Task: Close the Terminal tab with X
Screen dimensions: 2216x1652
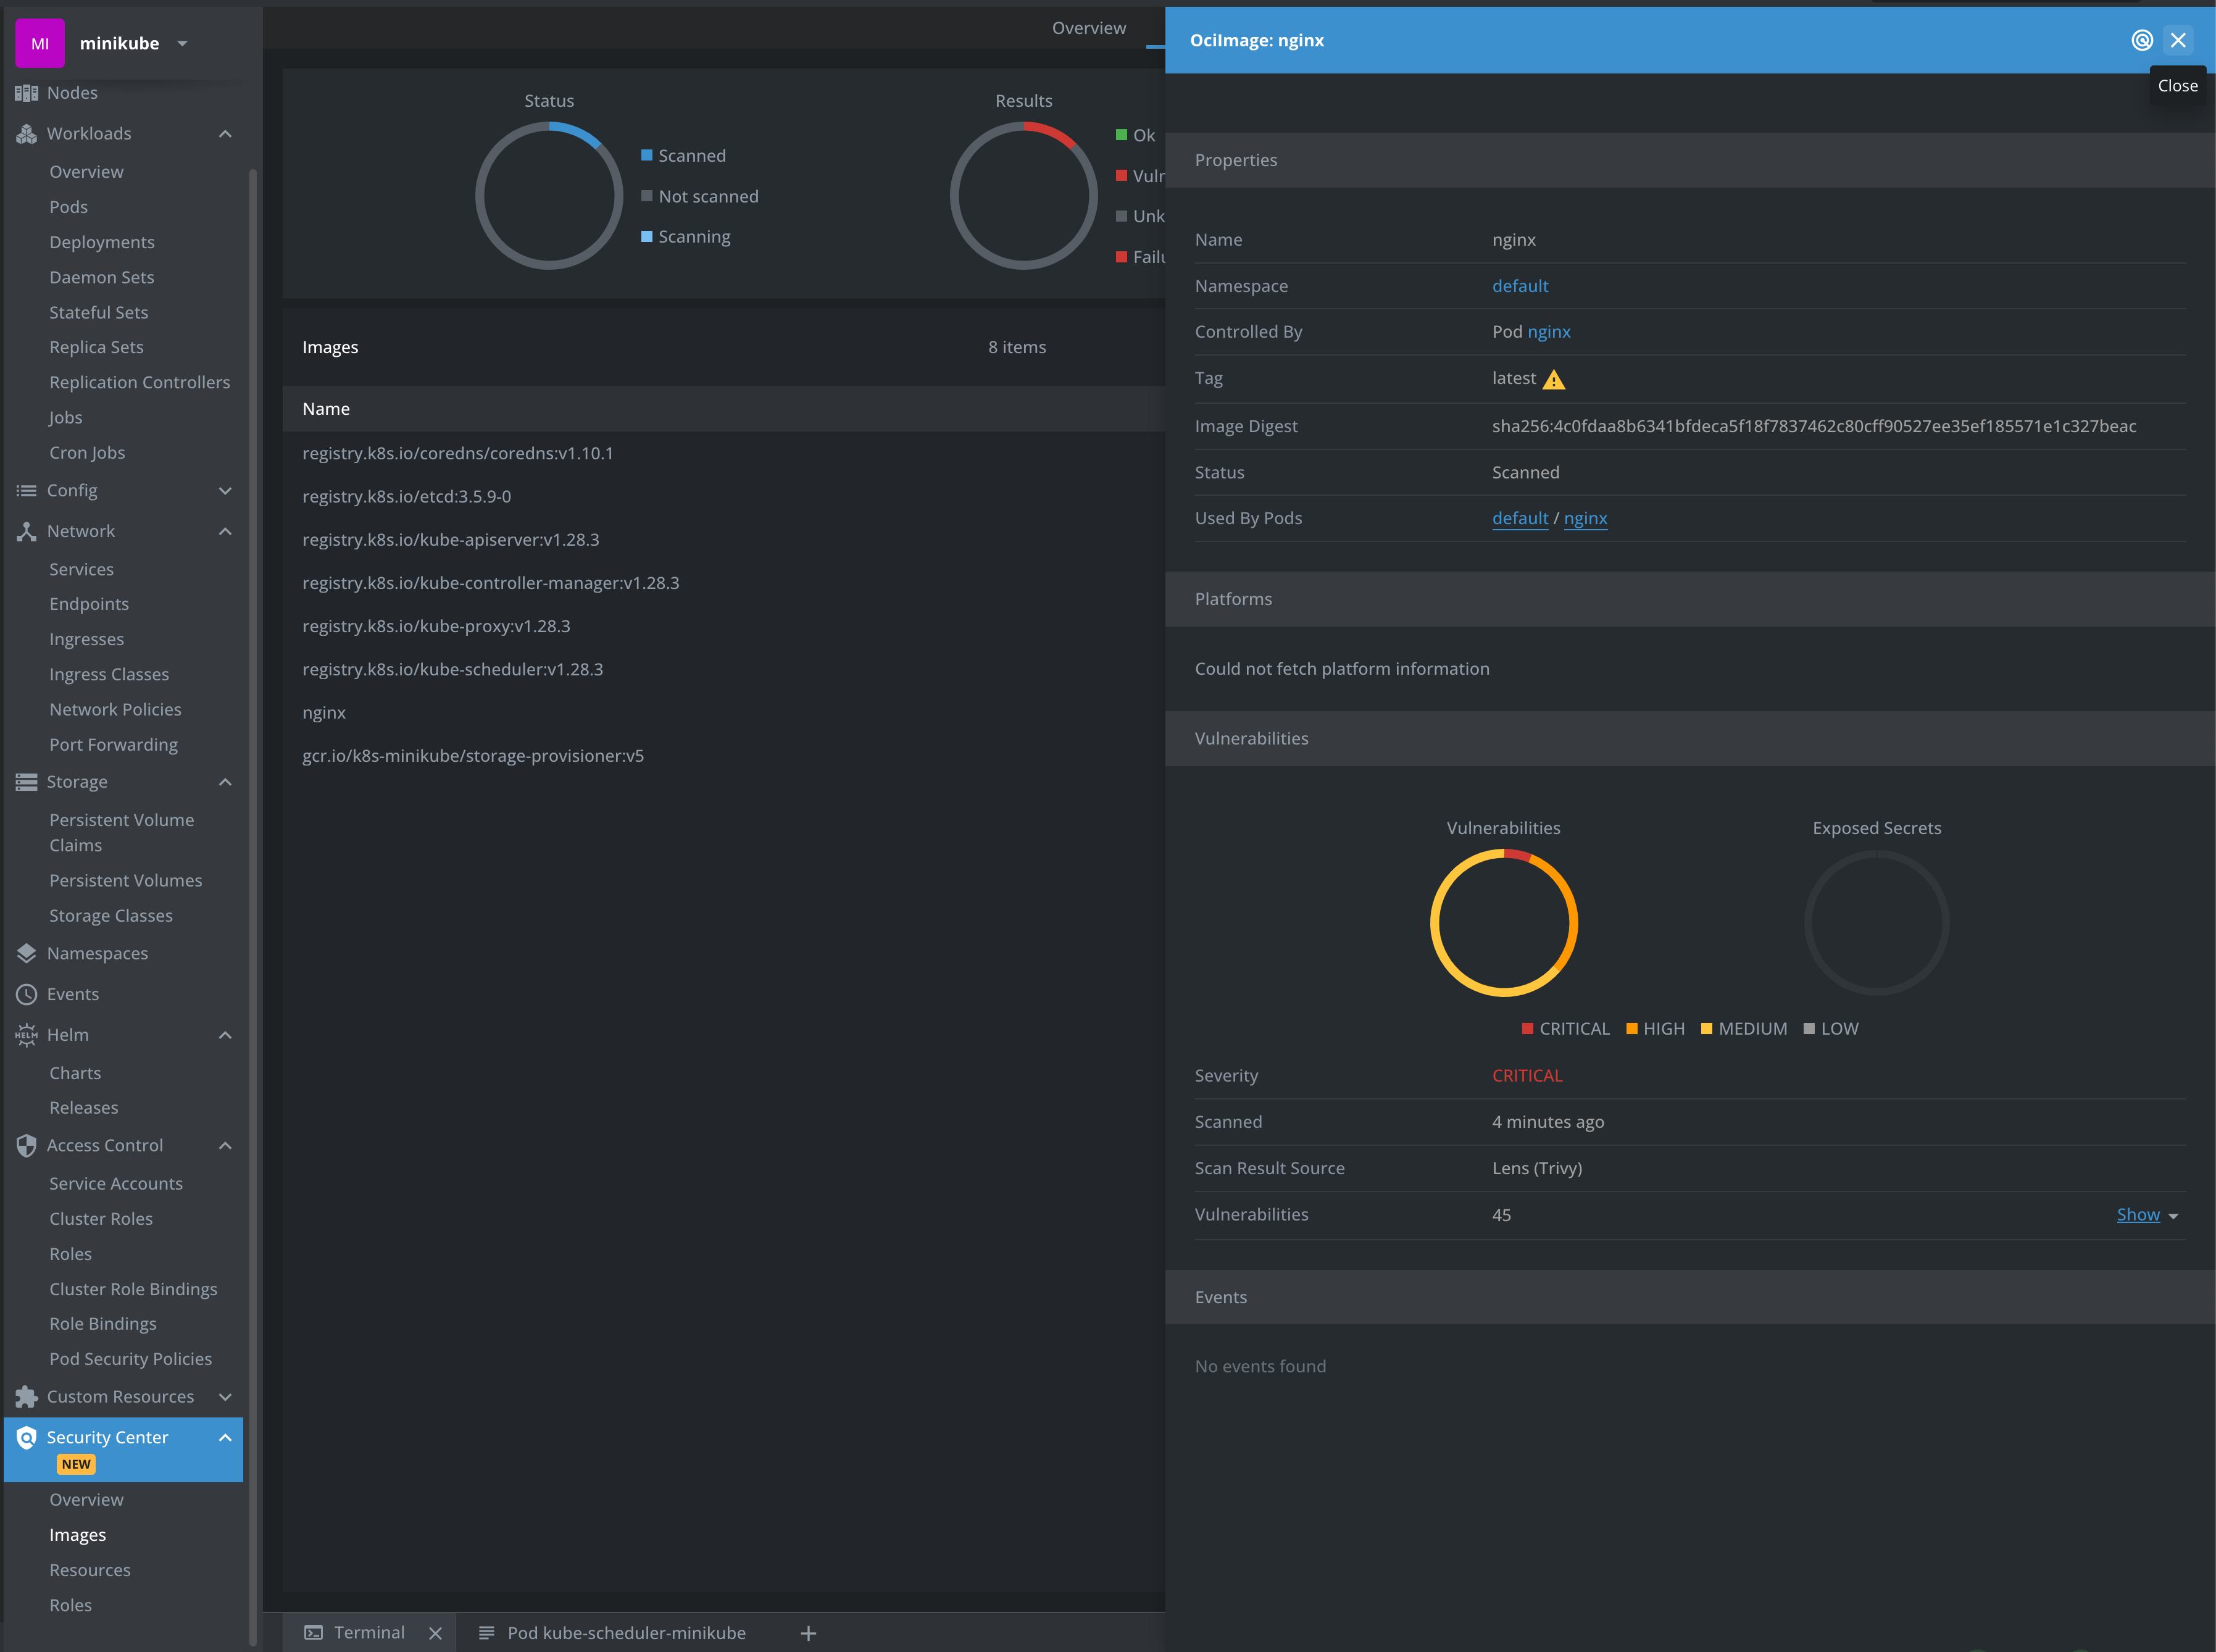Action: tap(435, 1633)
